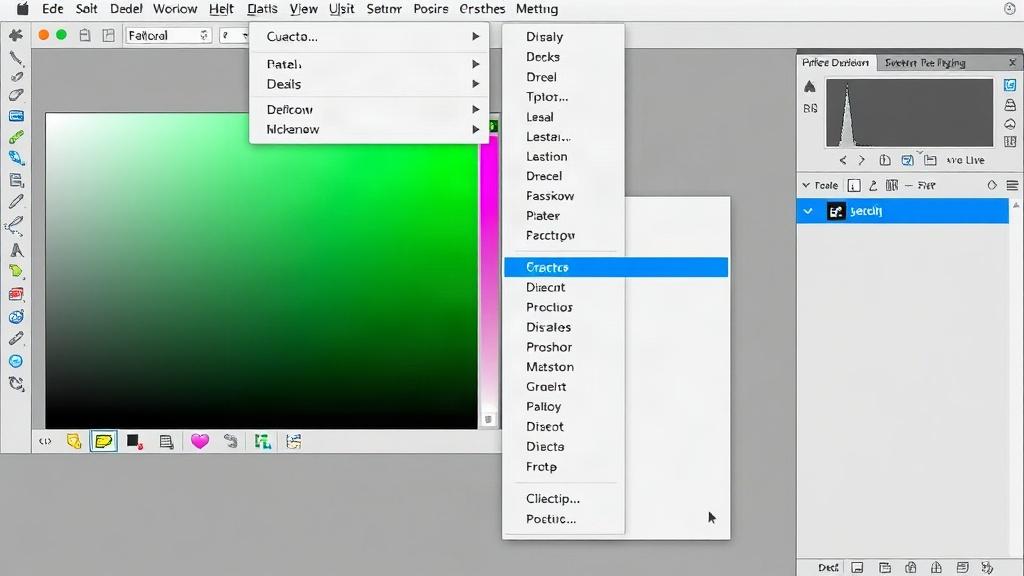Viewport: 1024px width, 576px height.
Task: Expand the Nckenow submenu arrow
Action: pyautogui.click(x=476, y=129)
